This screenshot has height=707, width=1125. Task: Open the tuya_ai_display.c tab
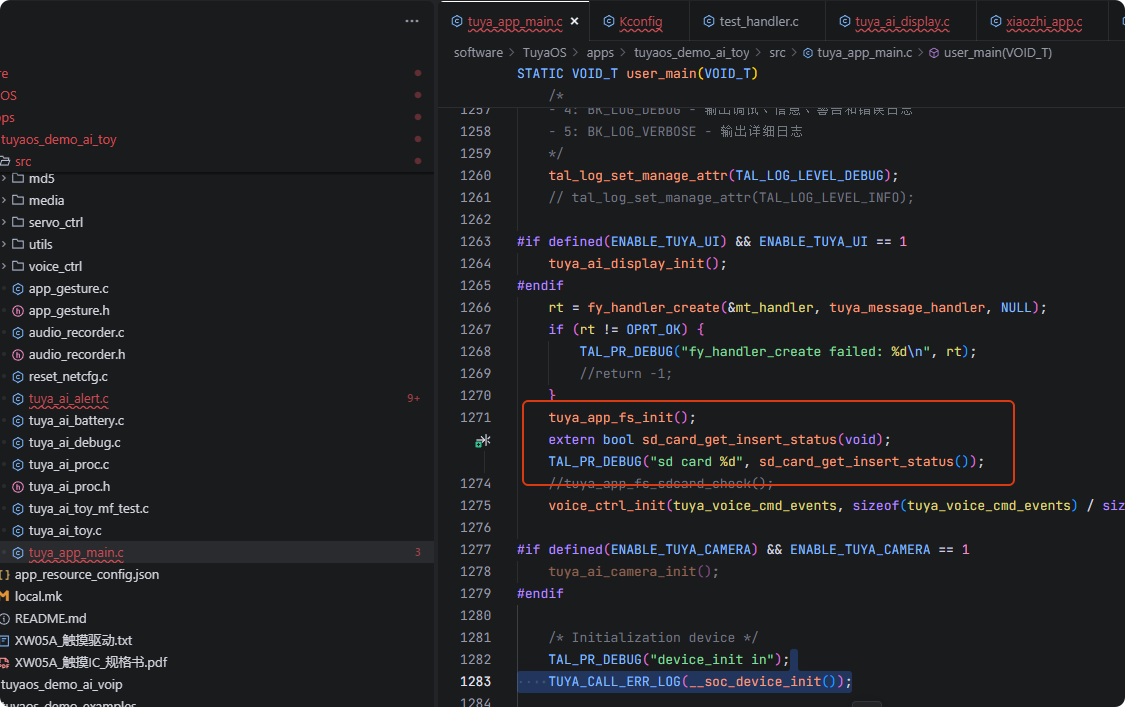coord(901,21)
